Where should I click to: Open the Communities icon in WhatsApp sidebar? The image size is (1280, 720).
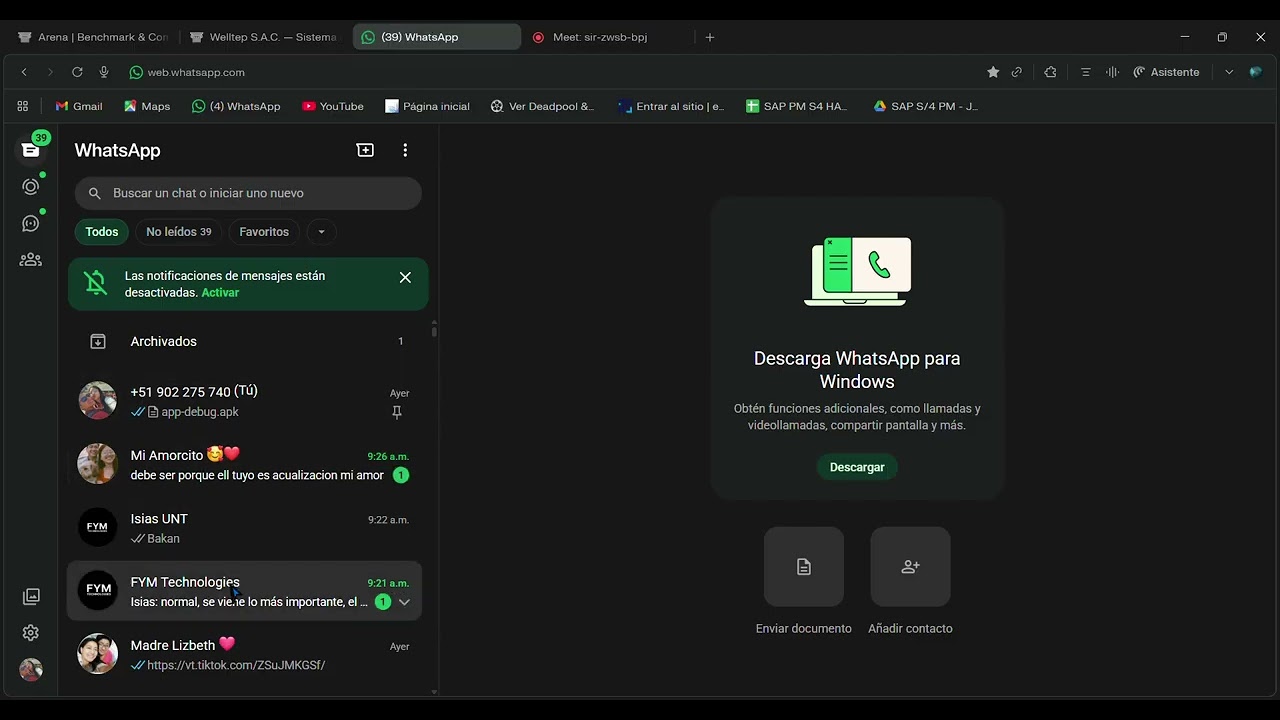coord(31,260)
